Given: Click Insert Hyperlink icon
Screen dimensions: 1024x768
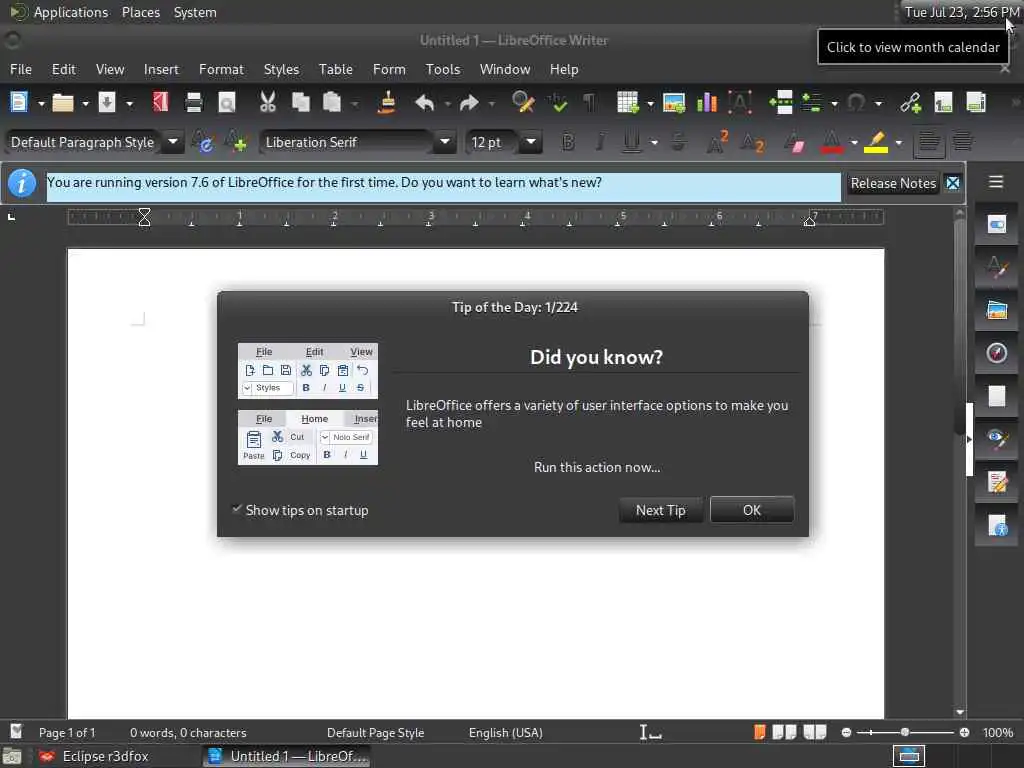Looking at the screenshot, I should (x=910, y=103).
